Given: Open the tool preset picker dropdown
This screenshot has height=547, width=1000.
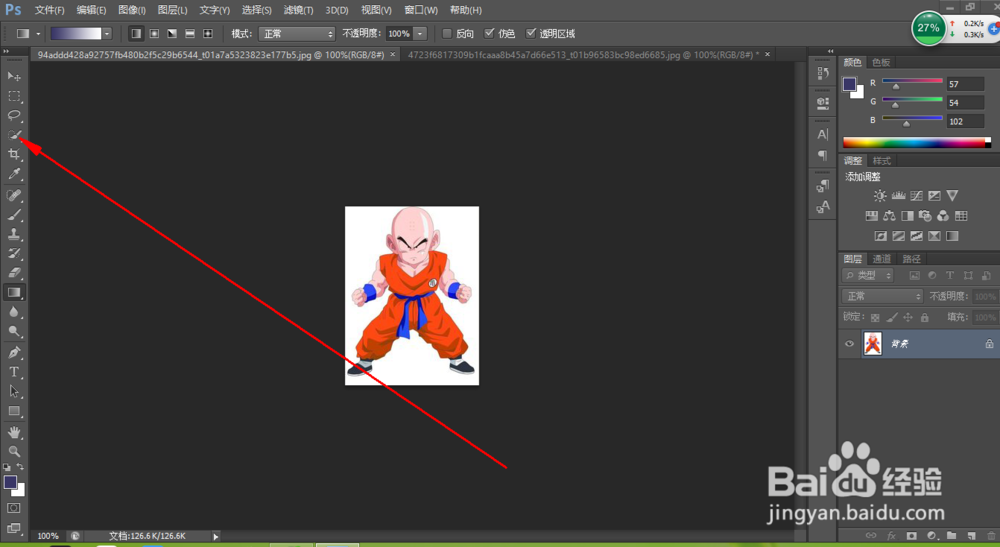Looking at the screenshot, I should (38, 34).
